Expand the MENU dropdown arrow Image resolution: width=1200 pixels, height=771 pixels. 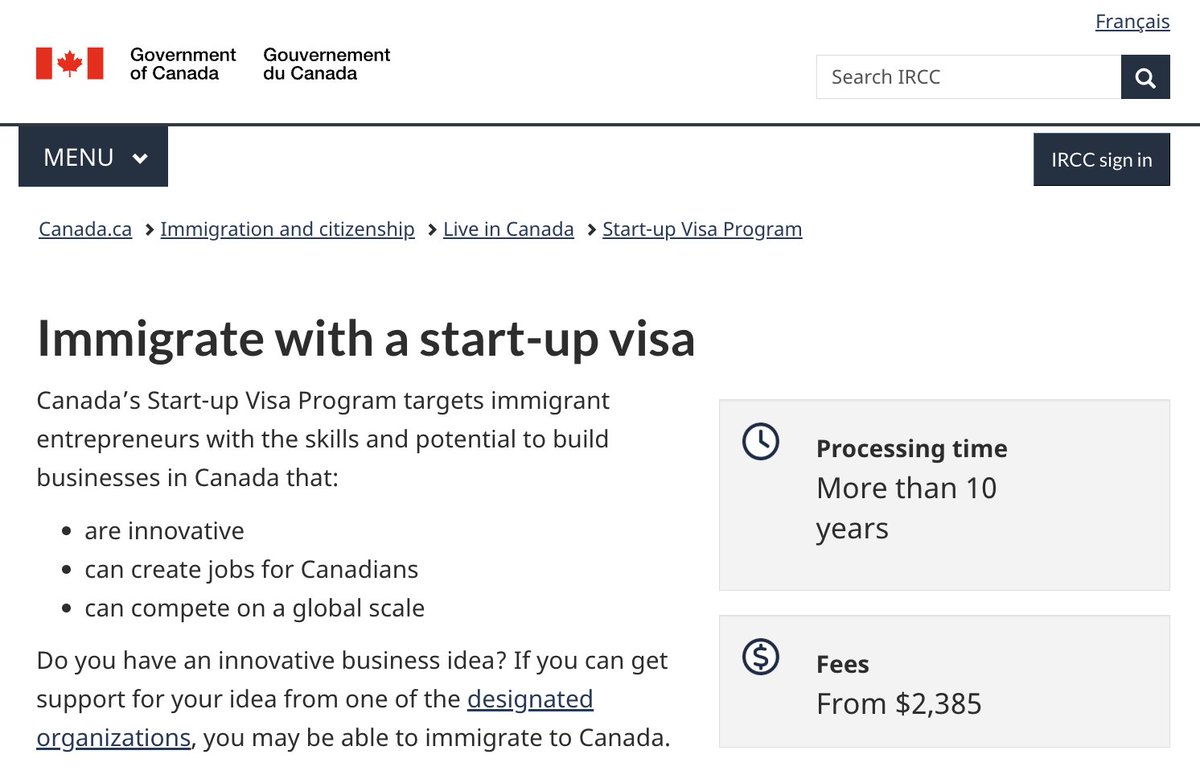pos(140,158)
